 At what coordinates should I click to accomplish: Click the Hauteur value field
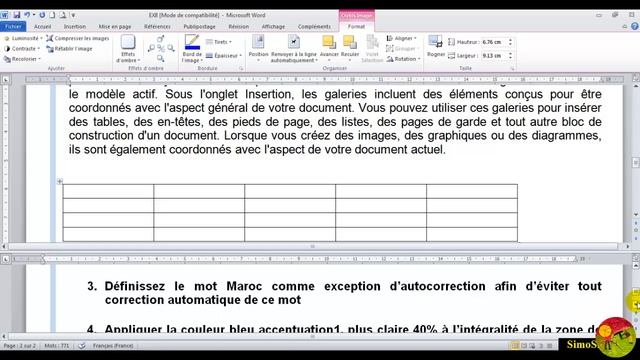pyautogui.click(x=493, y=42)
